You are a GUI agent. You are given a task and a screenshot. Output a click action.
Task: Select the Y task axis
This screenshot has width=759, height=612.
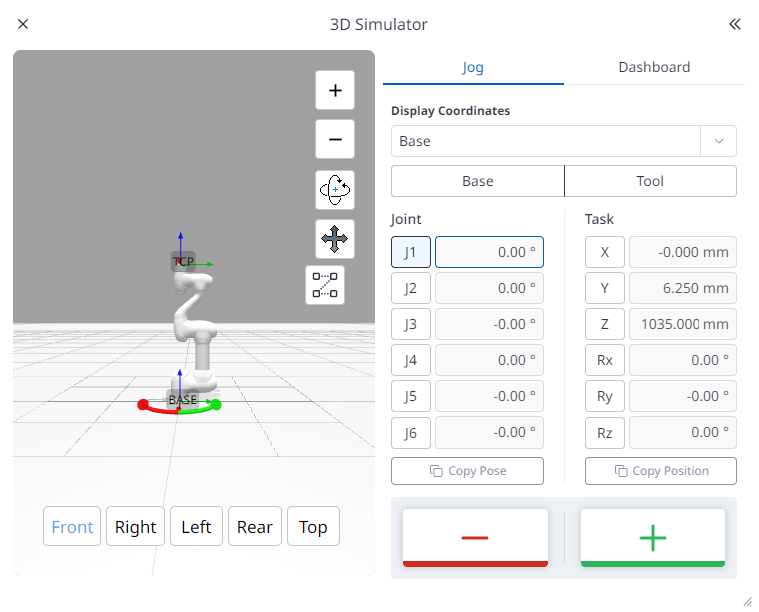(605, 288)
